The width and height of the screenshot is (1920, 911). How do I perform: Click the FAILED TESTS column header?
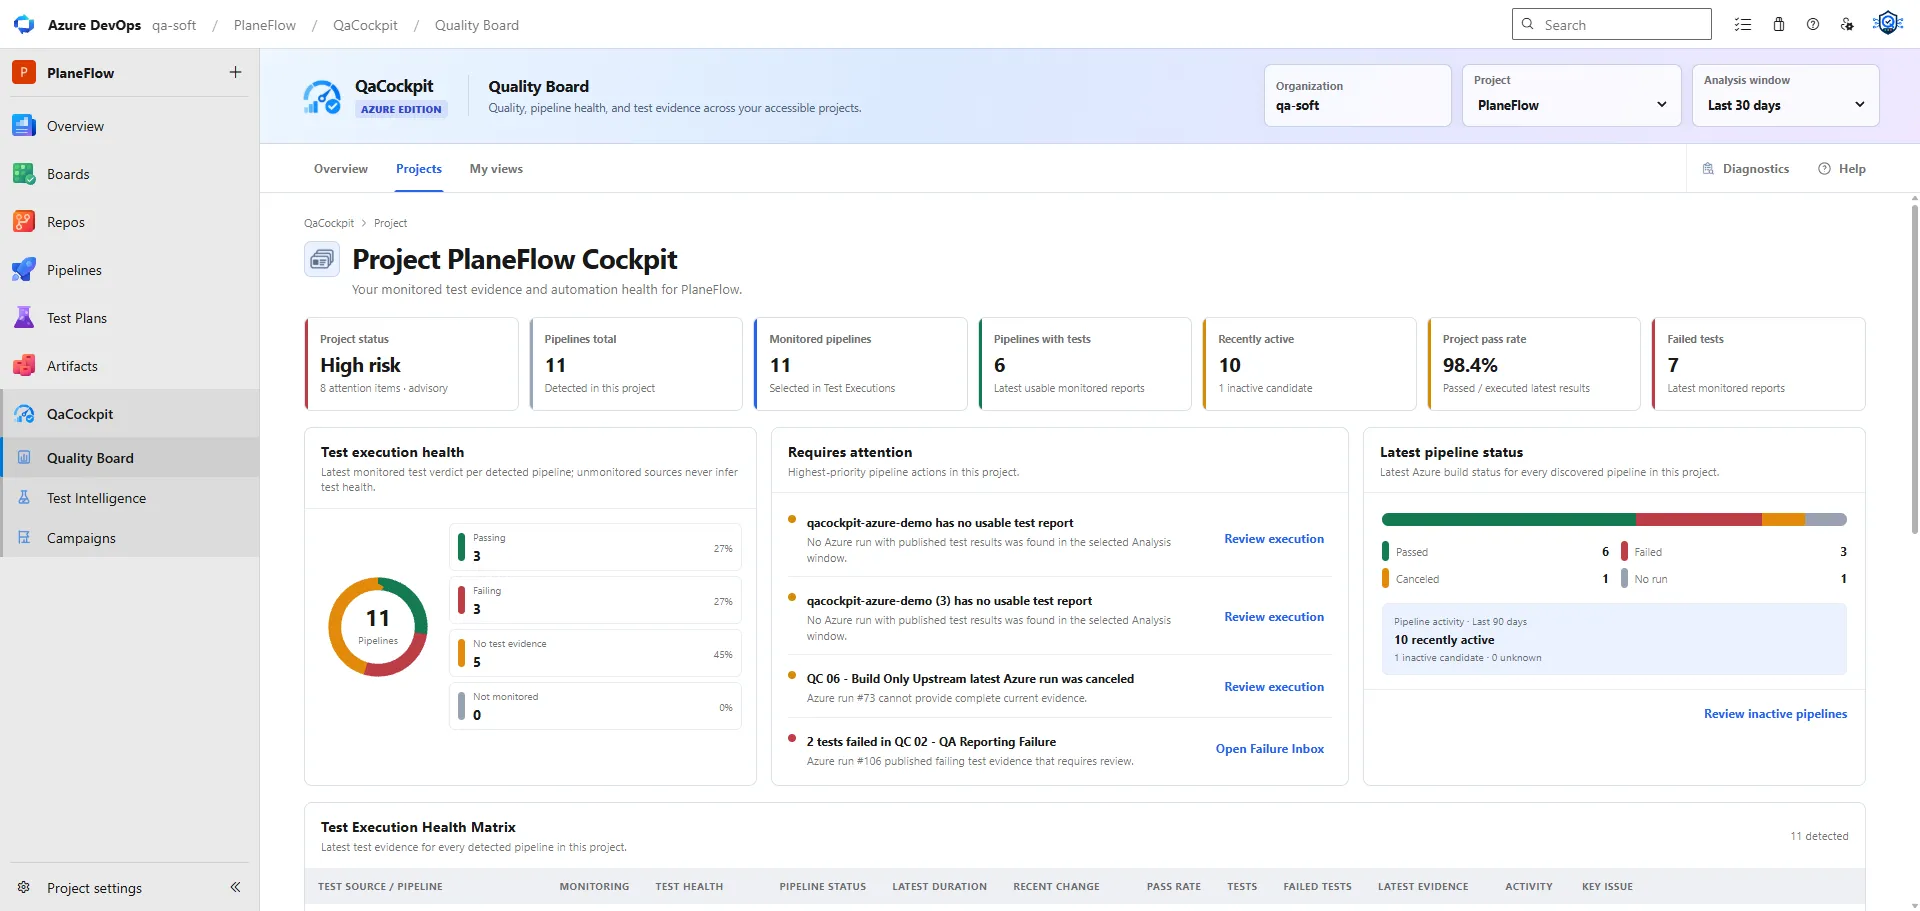click(1317, 887)
